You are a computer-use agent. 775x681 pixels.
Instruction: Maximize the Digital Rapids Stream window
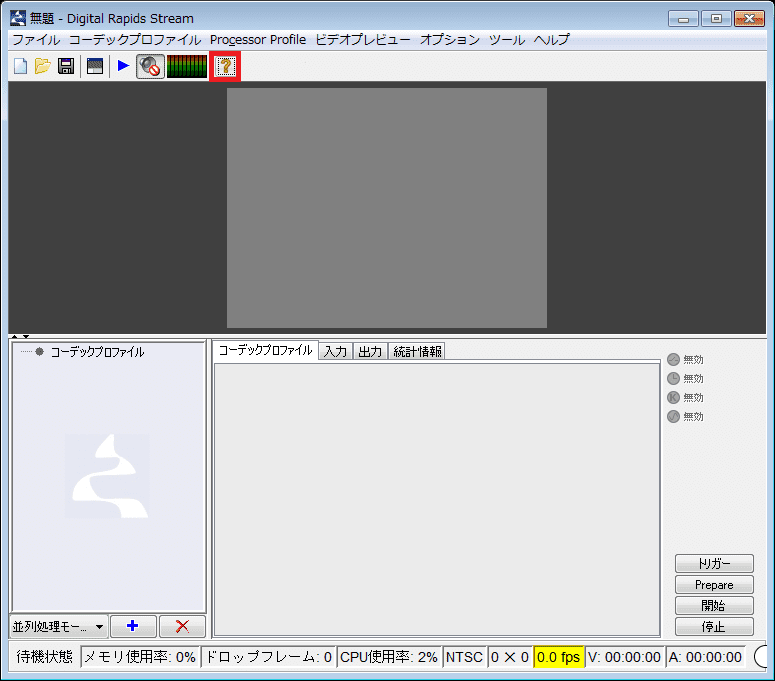tap(716, 19)
